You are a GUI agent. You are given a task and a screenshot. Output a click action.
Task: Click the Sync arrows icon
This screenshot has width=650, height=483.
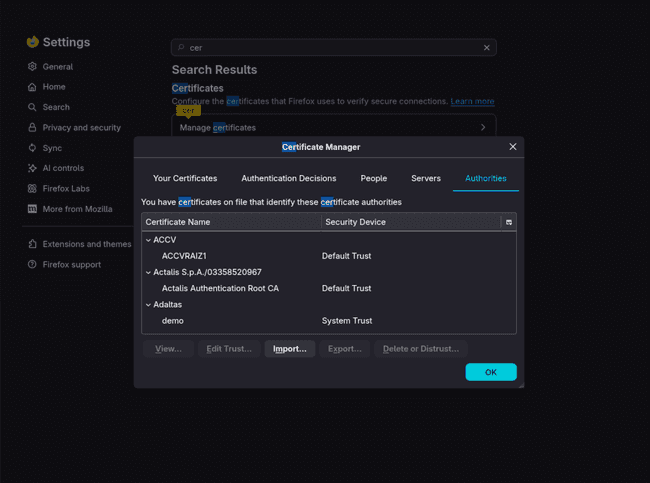(32, 148)
